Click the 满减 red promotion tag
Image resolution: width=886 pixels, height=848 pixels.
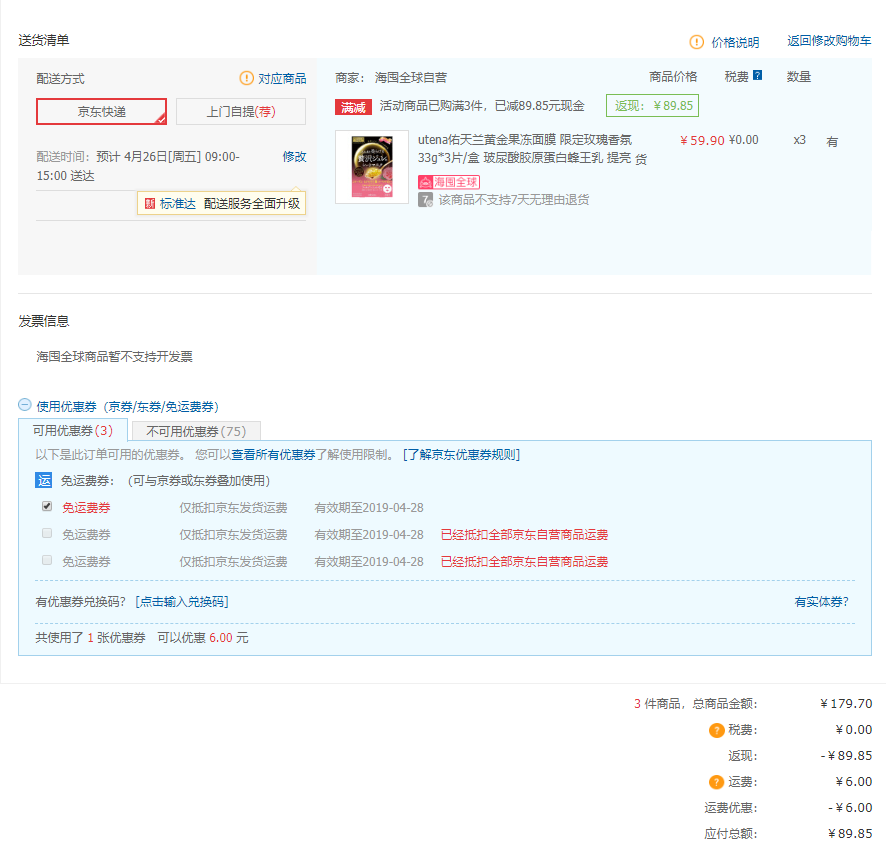click(x=353, y=107)
